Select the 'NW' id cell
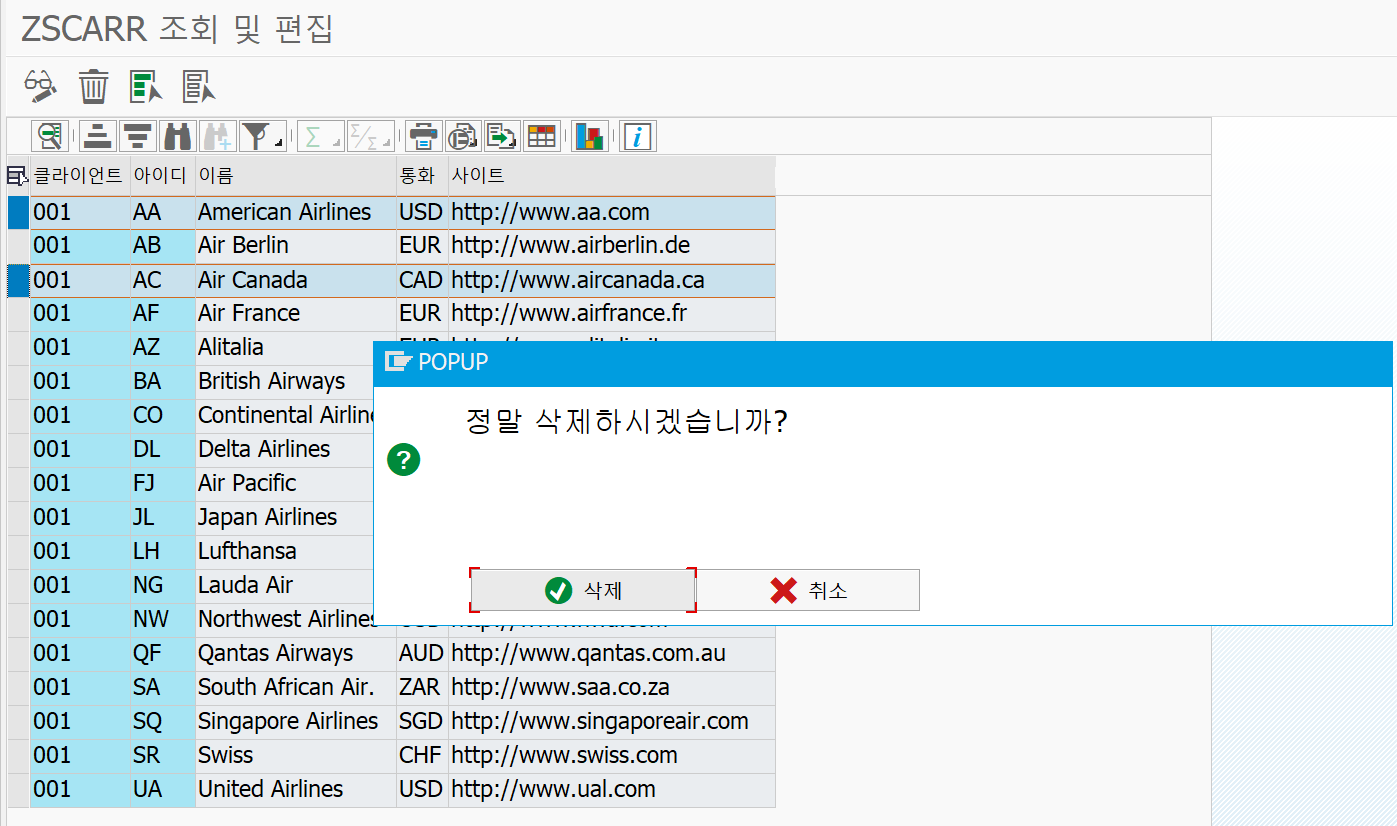 [x=163, y=620]
